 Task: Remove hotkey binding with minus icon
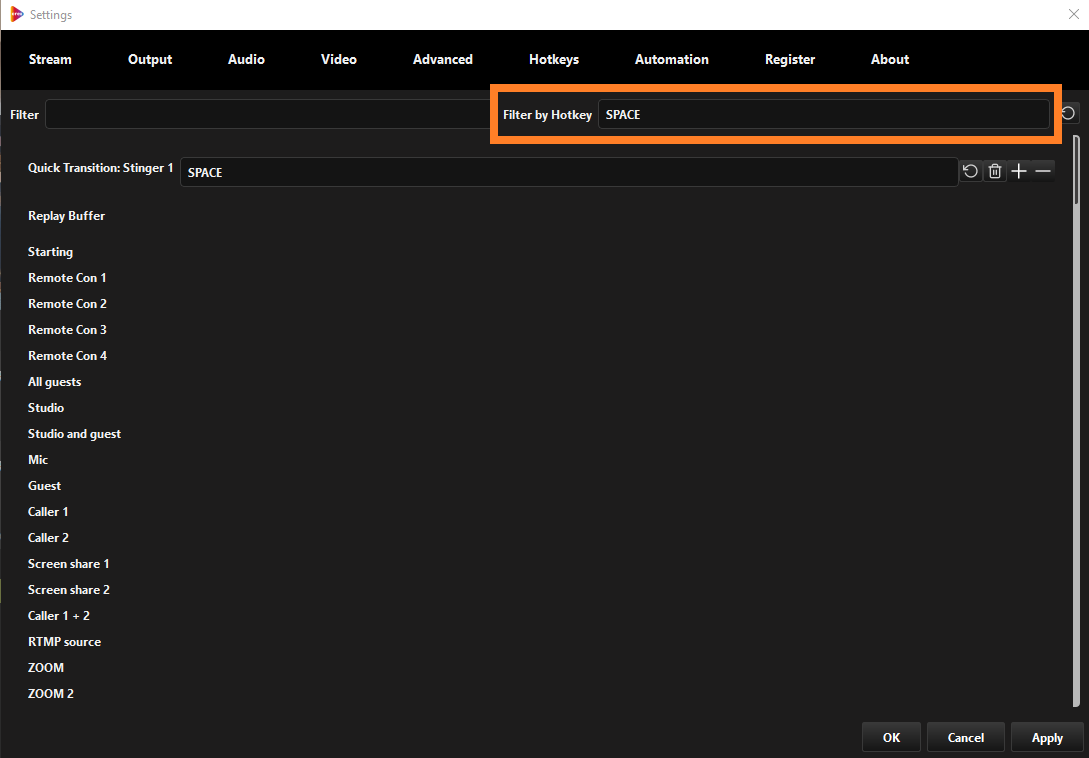[x=1043, y=171]
